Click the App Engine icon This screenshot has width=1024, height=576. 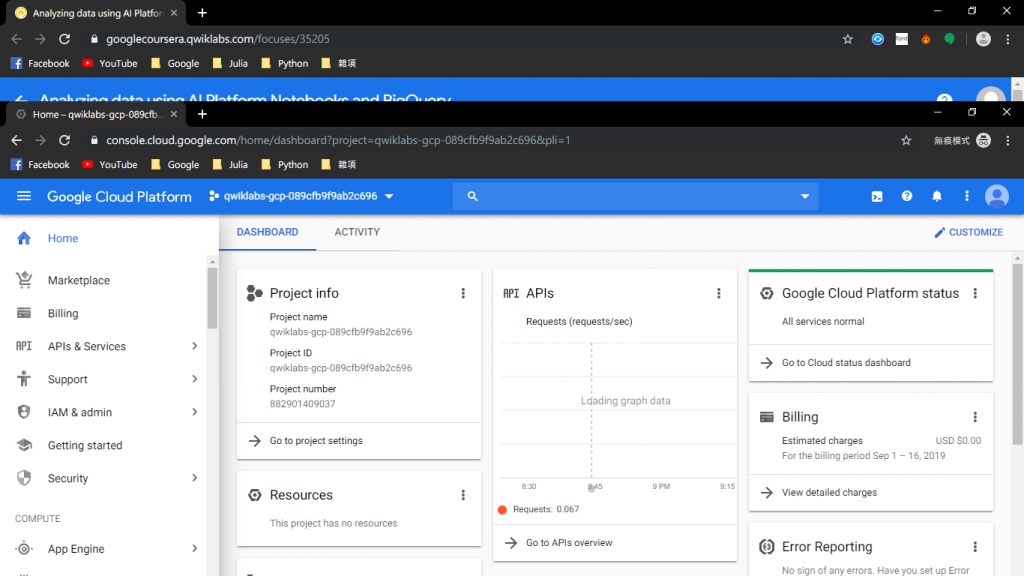pos(24,549)
